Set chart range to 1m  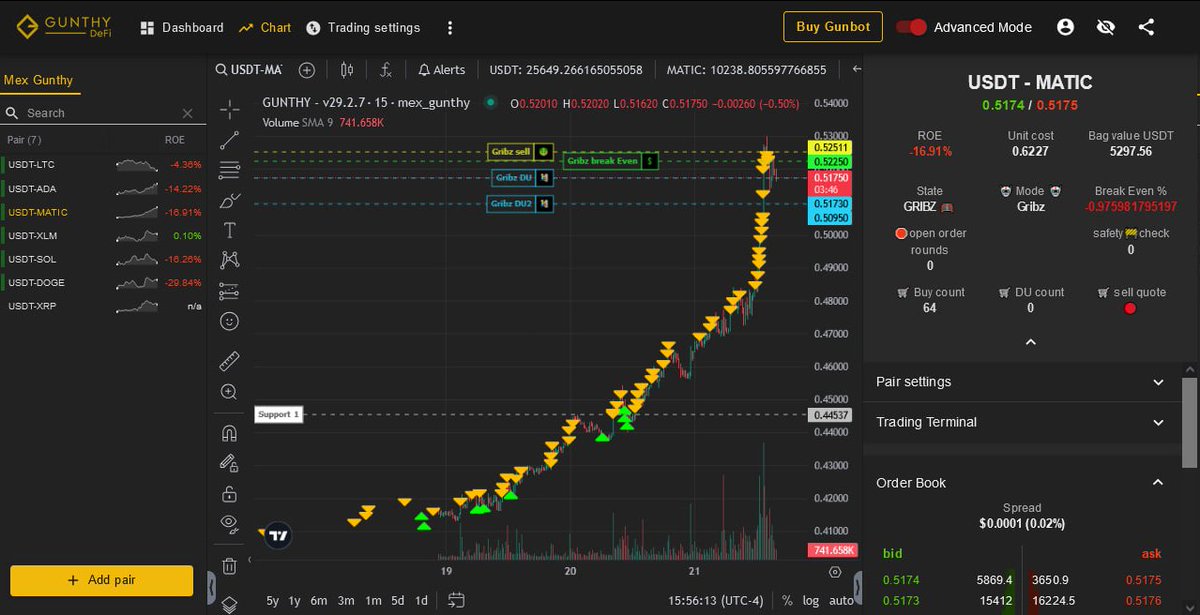pos(373,601)
